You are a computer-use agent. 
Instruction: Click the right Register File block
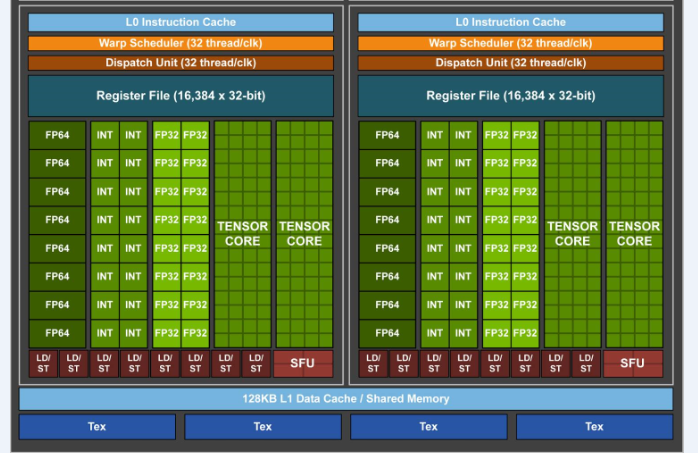[510, 96]
